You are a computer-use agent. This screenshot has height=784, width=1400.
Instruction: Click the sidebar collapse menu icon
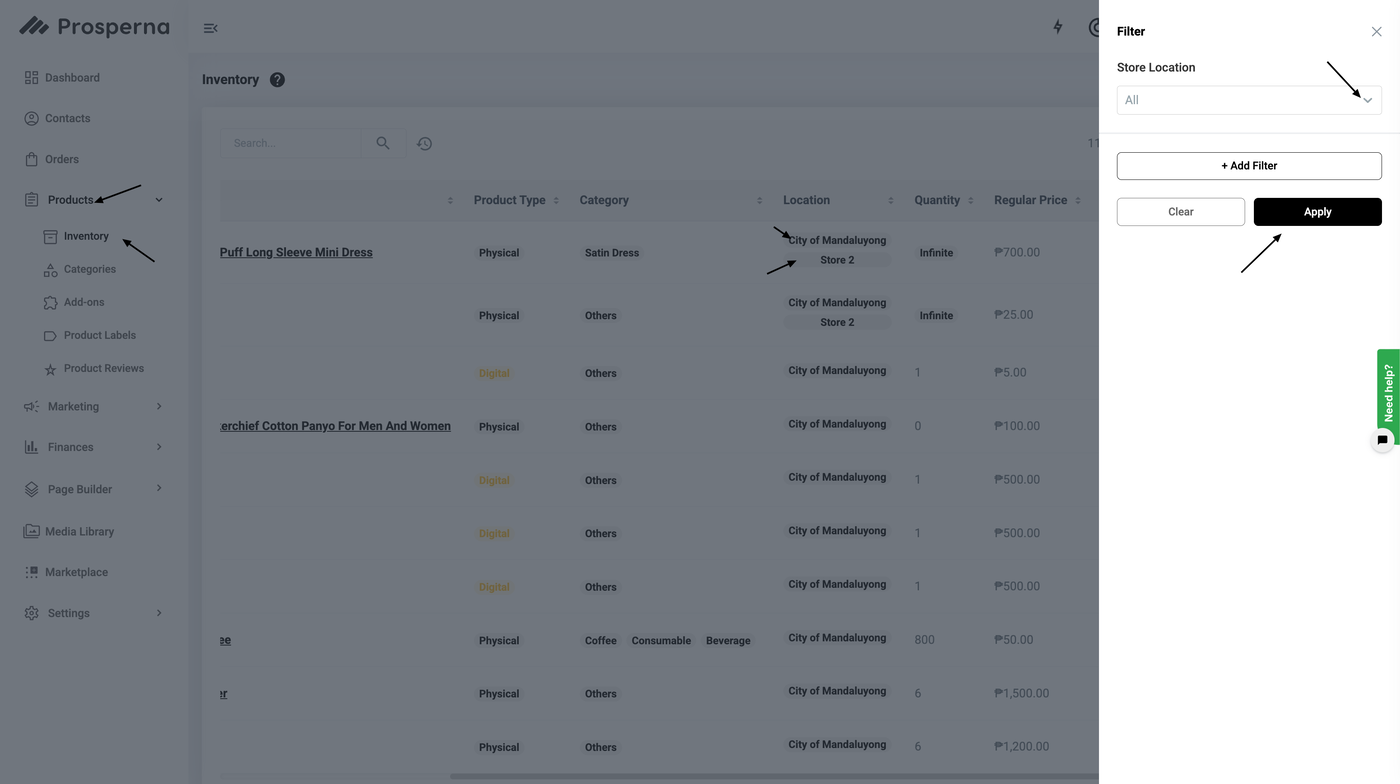[x=210, y=28]
